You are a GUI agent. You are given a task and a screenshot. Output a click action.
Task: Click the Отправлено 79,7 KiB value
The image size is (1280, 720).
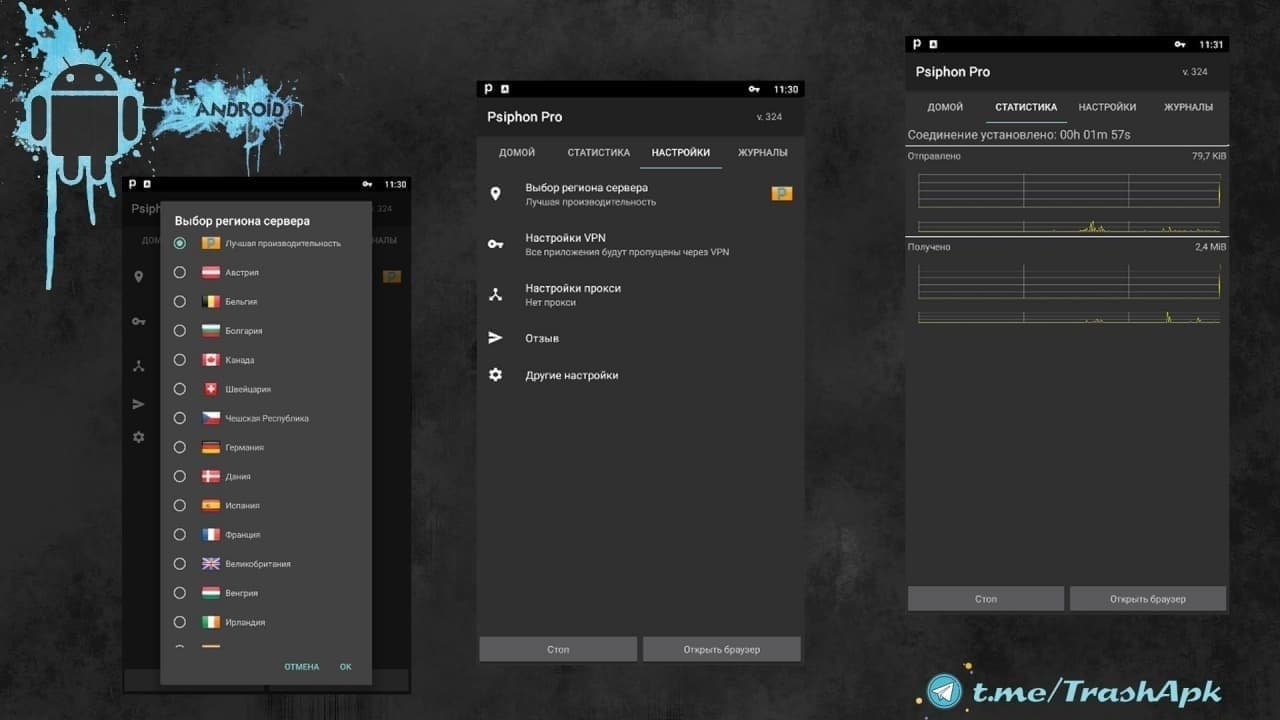pos(1209,156)
